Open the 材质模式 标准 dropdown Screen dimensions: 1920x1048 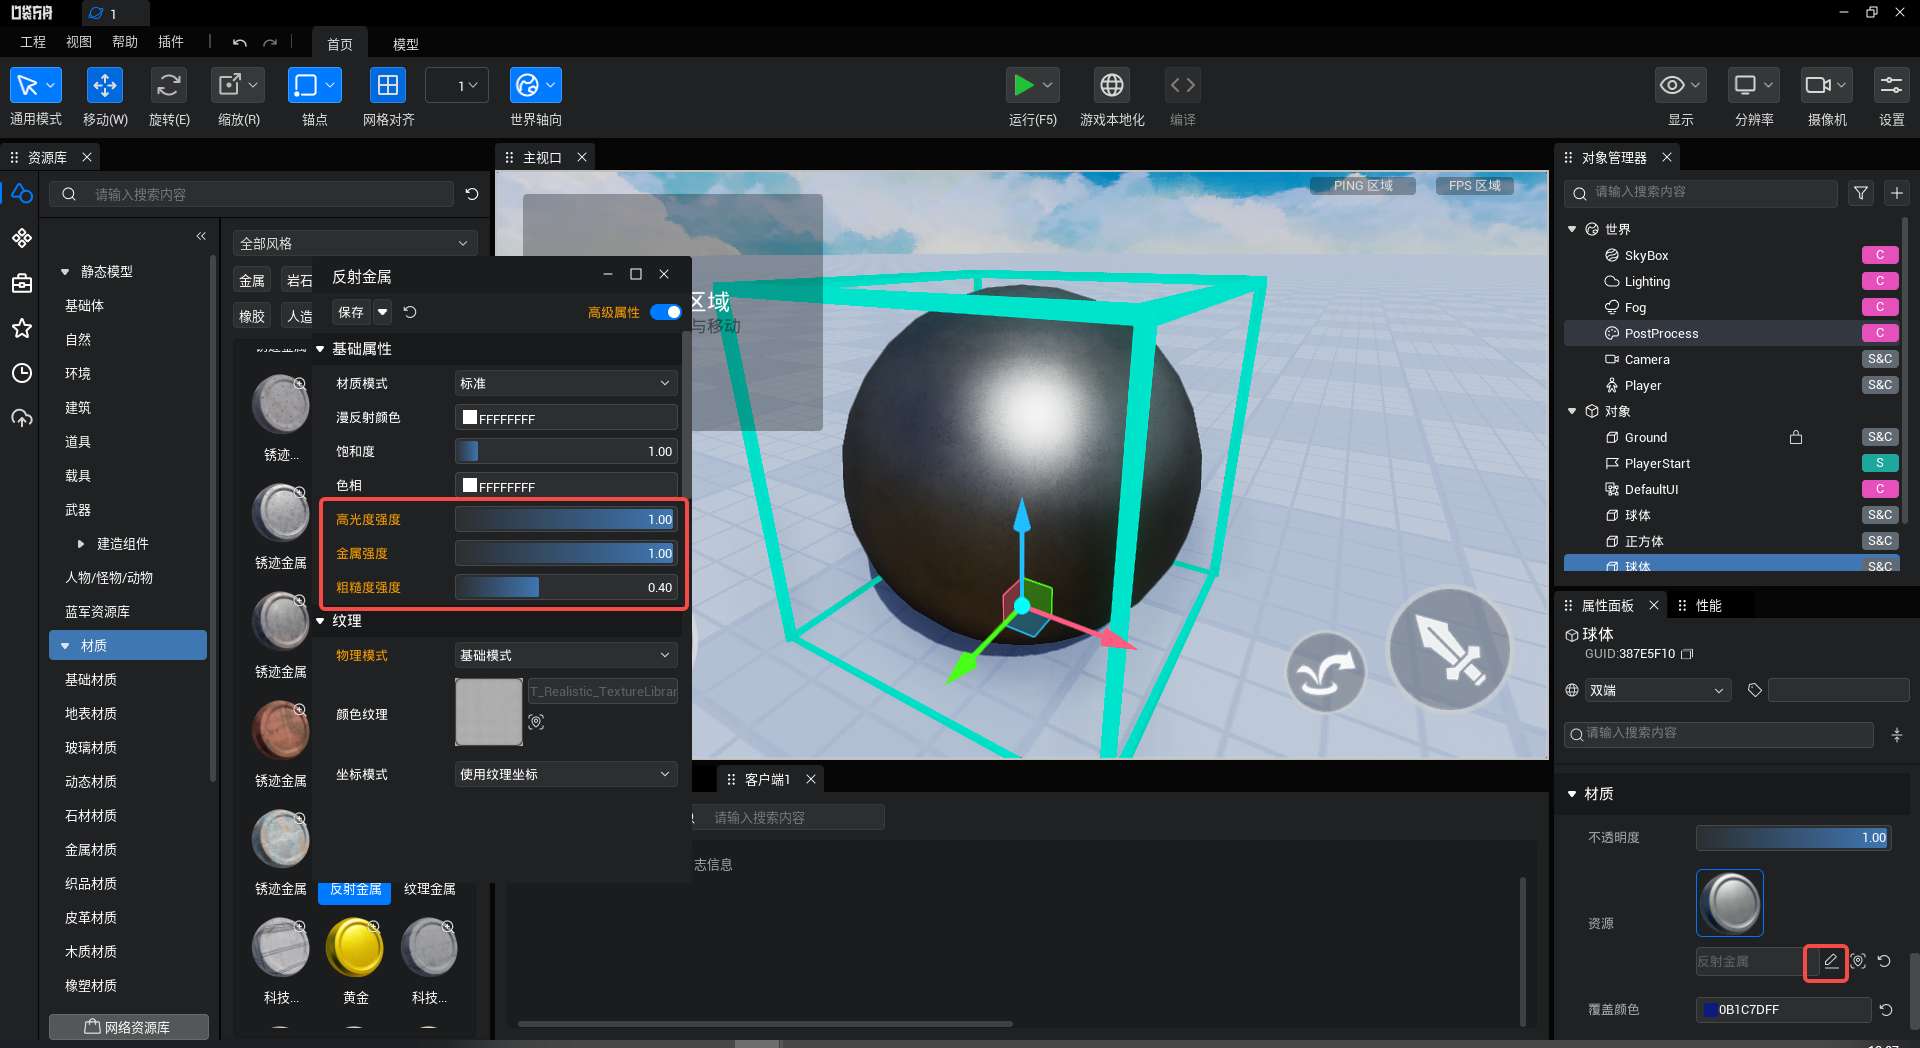[x=566, y=383]
